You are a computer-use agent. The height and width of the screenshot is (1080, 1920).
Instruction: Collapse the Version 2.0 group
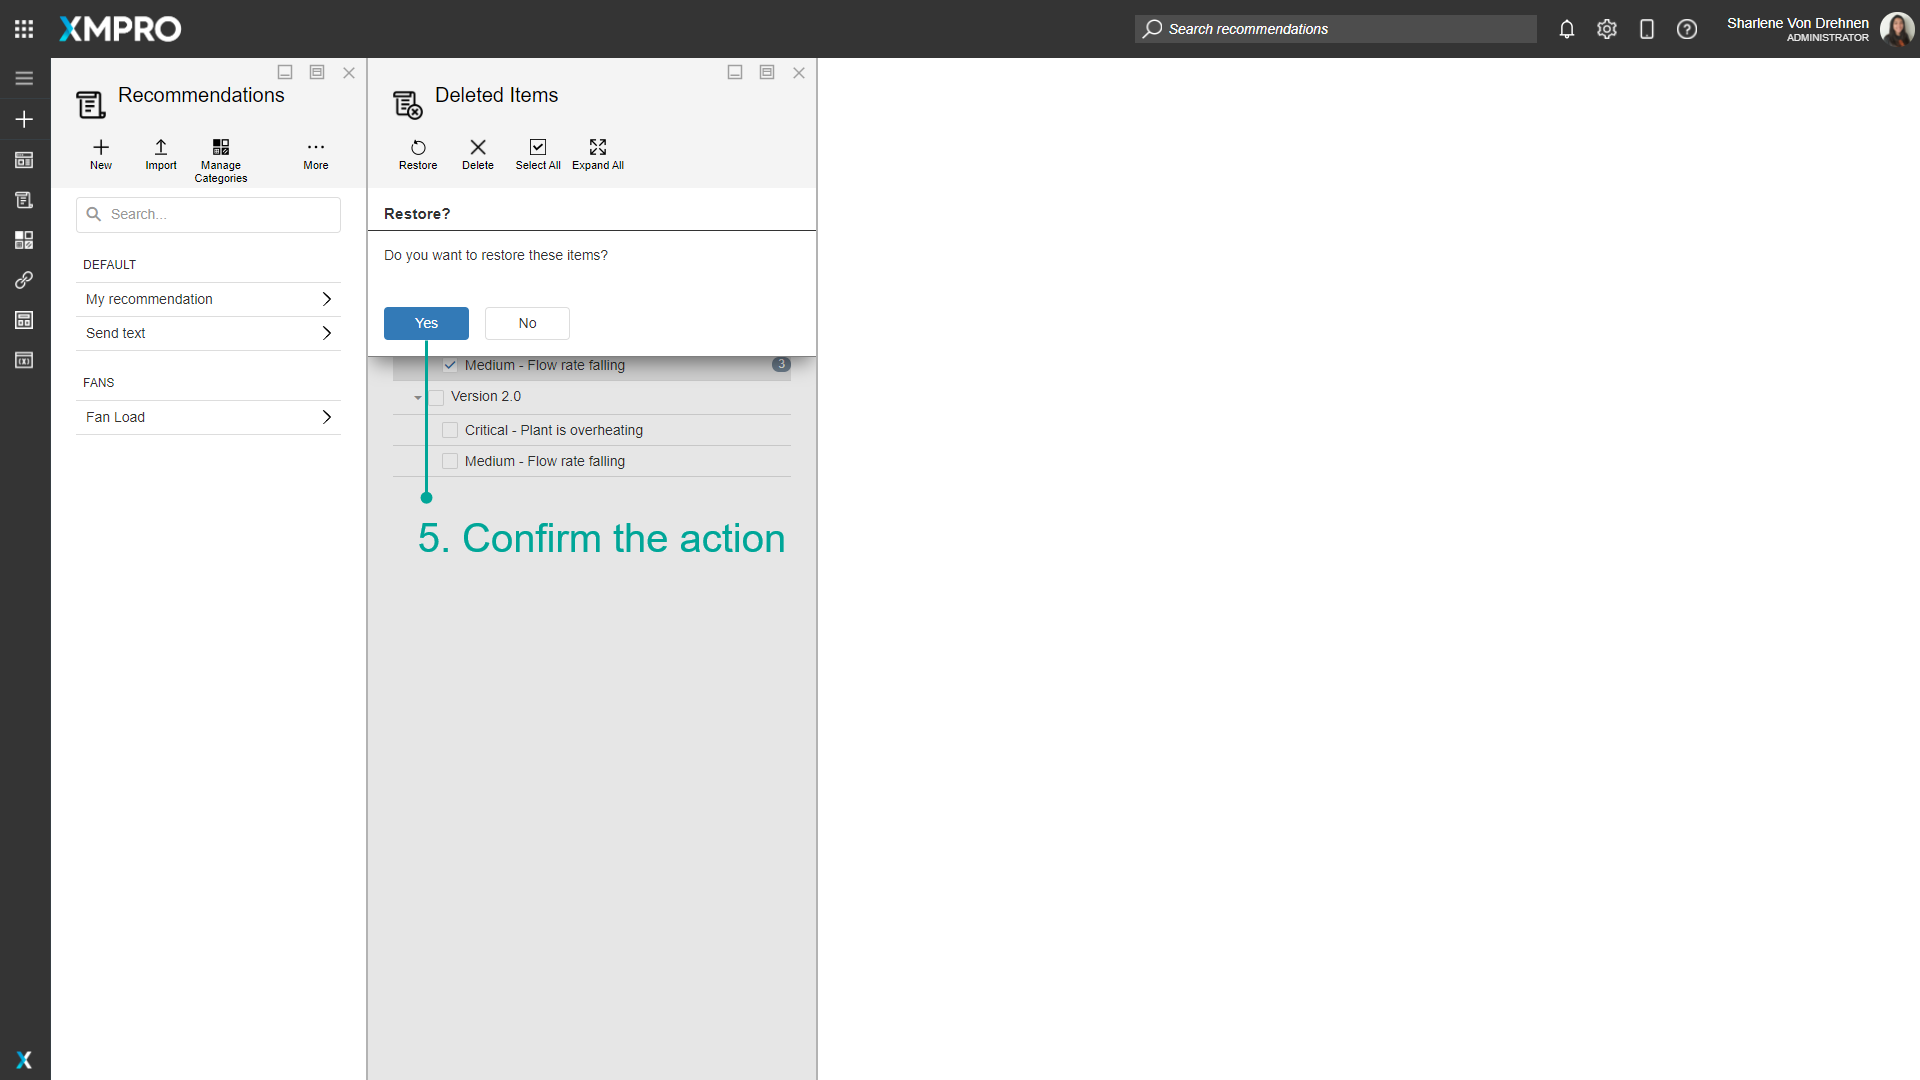click(x=417, y=397)
